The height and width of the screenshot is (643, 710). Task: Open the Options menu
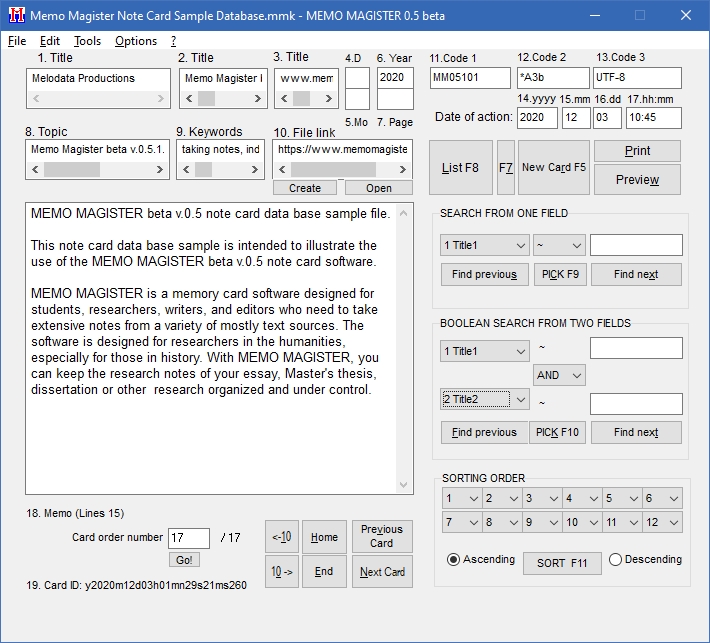pos(136,41)
